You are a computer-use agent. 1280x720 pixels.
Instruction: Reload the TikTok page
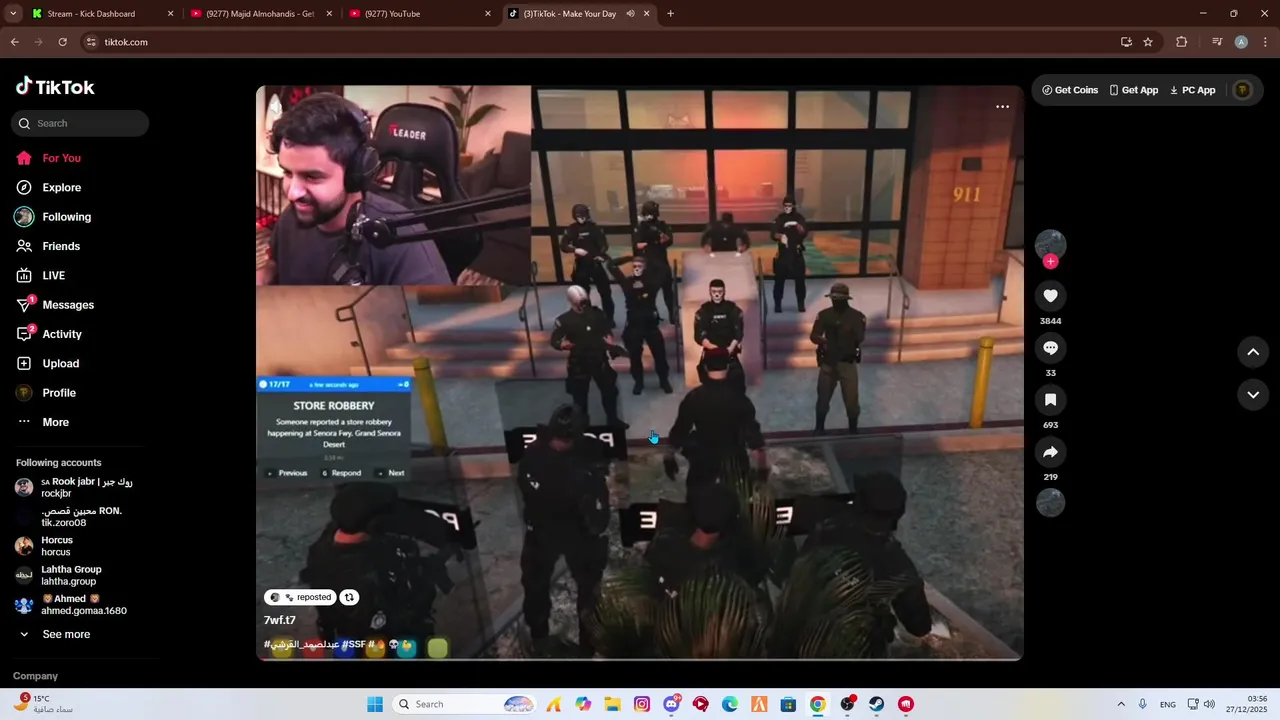[62, 42]
